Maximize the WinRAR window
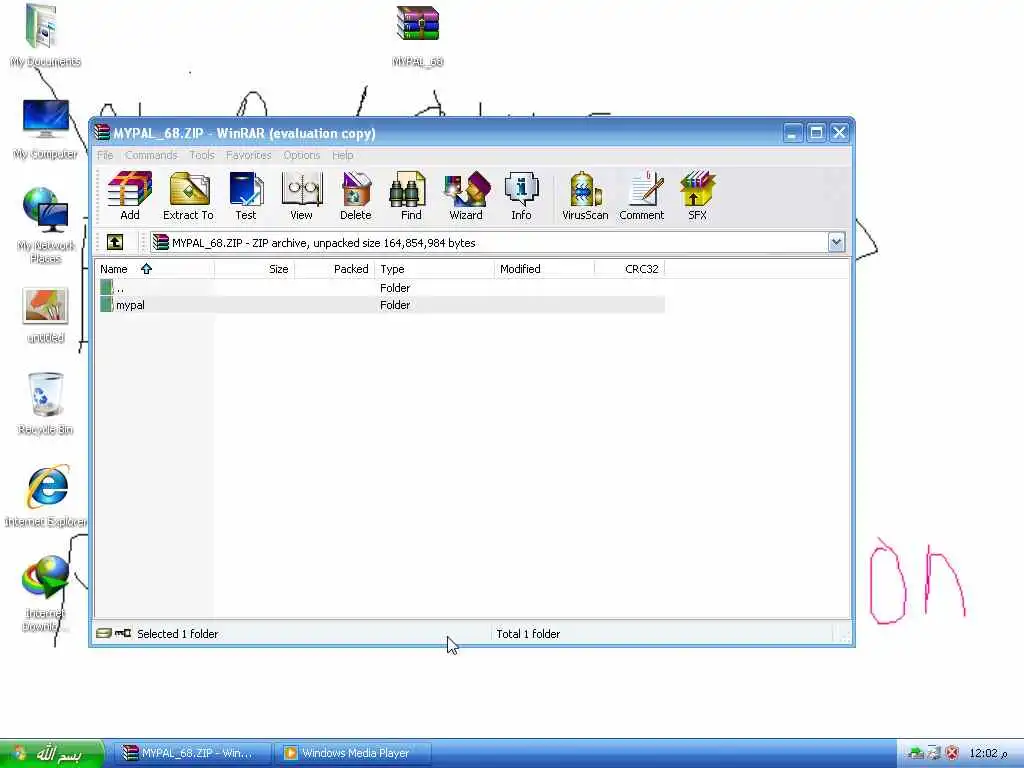 (816, 133)
